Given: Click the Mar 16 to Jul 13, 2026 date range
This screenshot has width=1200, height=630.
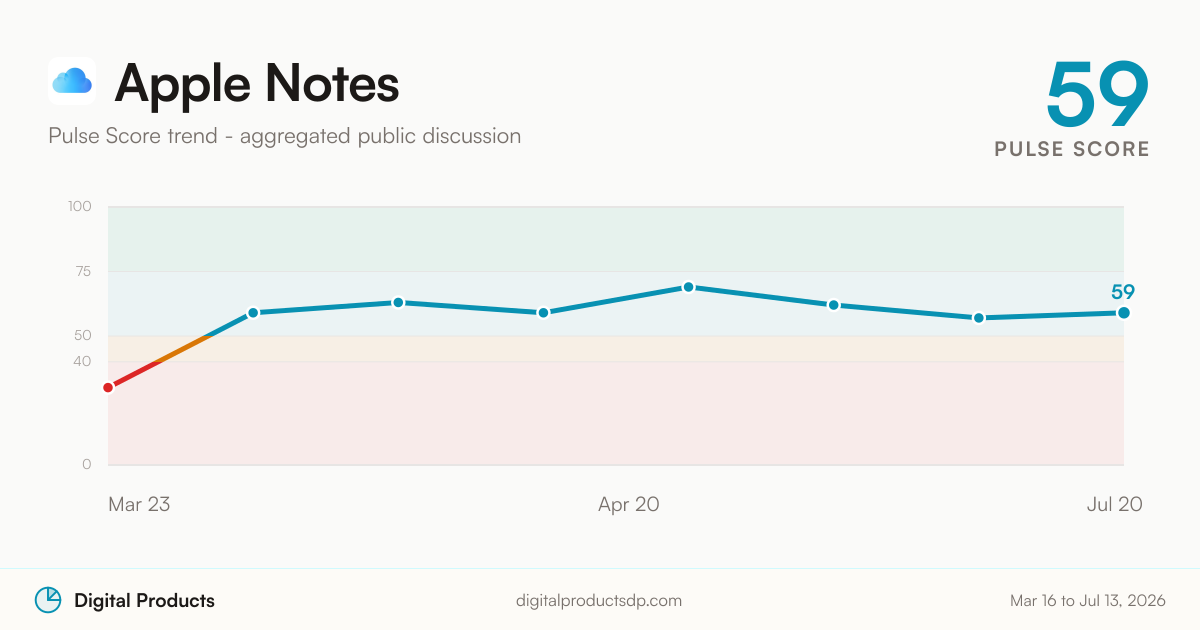Looking at the screenshot, I should pos(1088,601).
